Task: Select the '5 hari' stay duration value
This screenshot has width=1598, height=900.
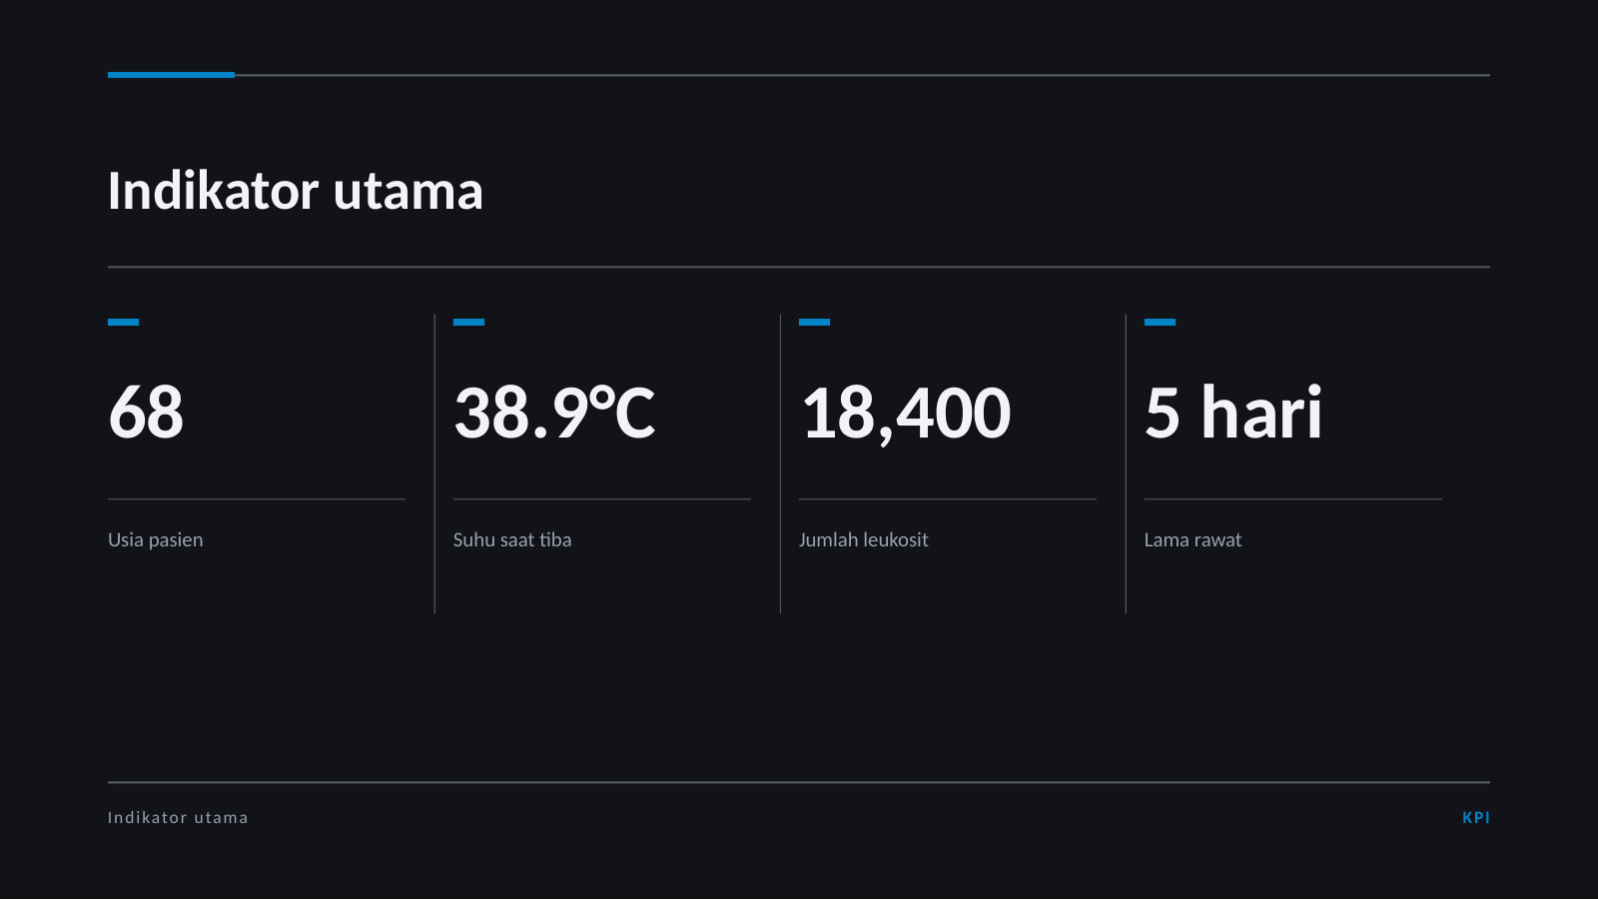Action: [x=1233, y=411]
